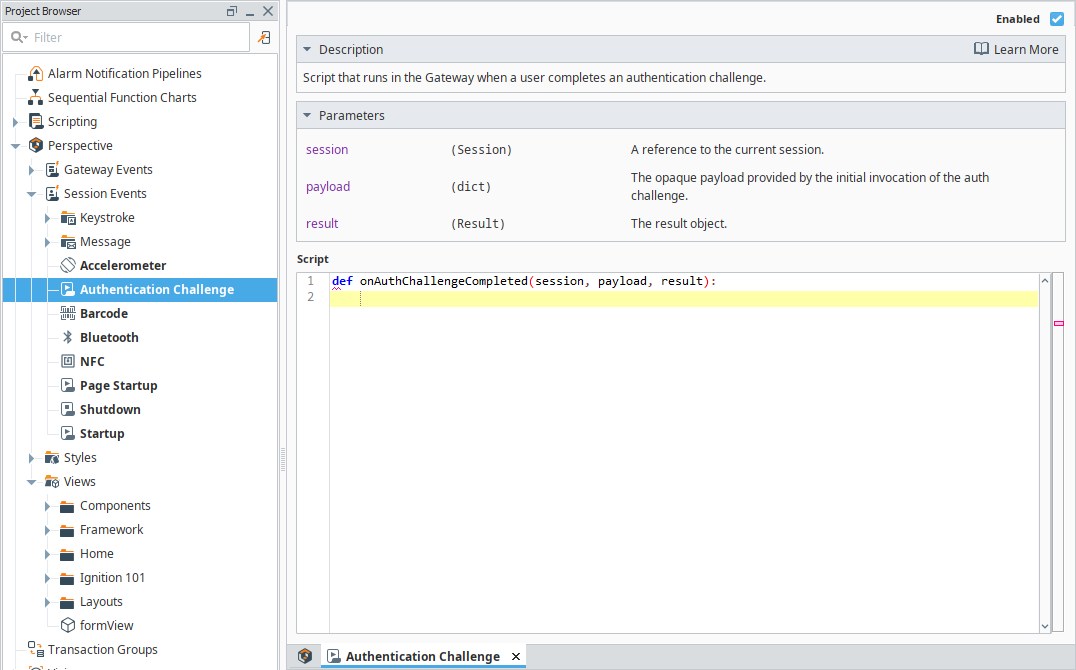Click the formView view icon
This screenshot has height=670, width=1076.
pos(68,625)
